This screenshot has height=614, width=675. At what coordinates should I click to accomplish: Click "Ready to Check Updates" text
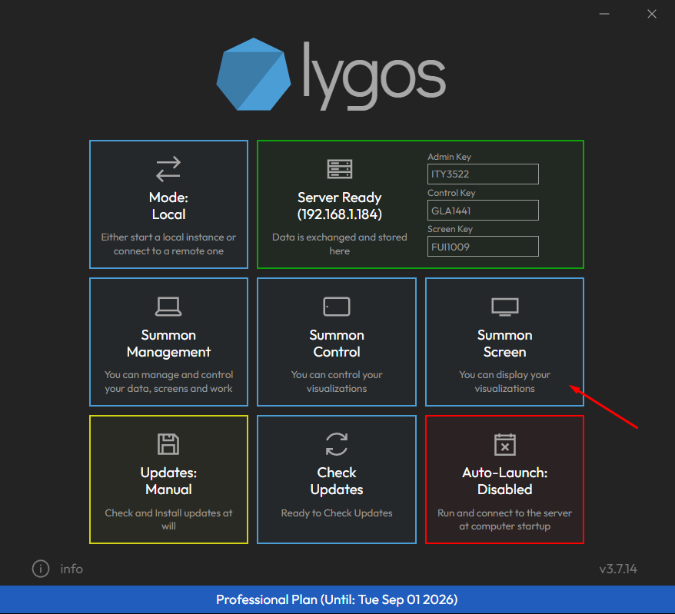pyautogui.click(x=337, y=513)
